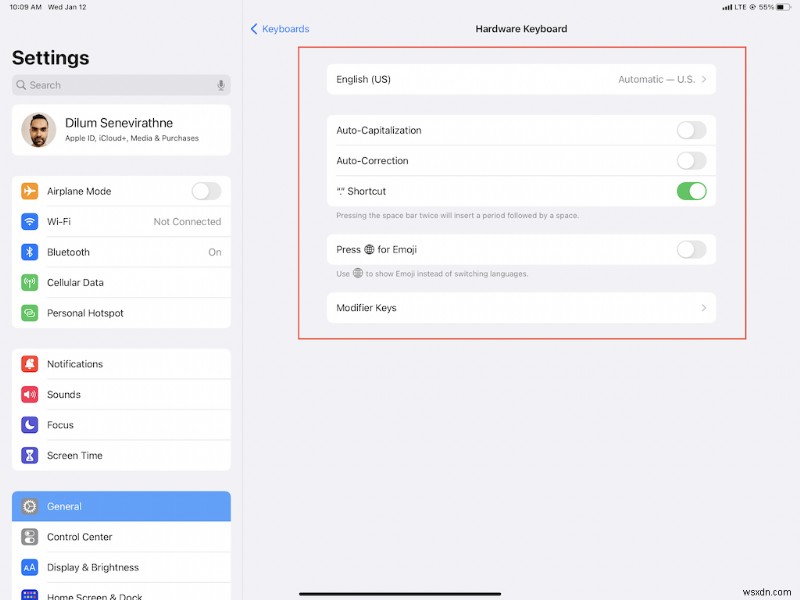The width and height of the screenshot is (800, 600).
Task: Open Screen Time via the hourglass icon
Action: point(28,455)
